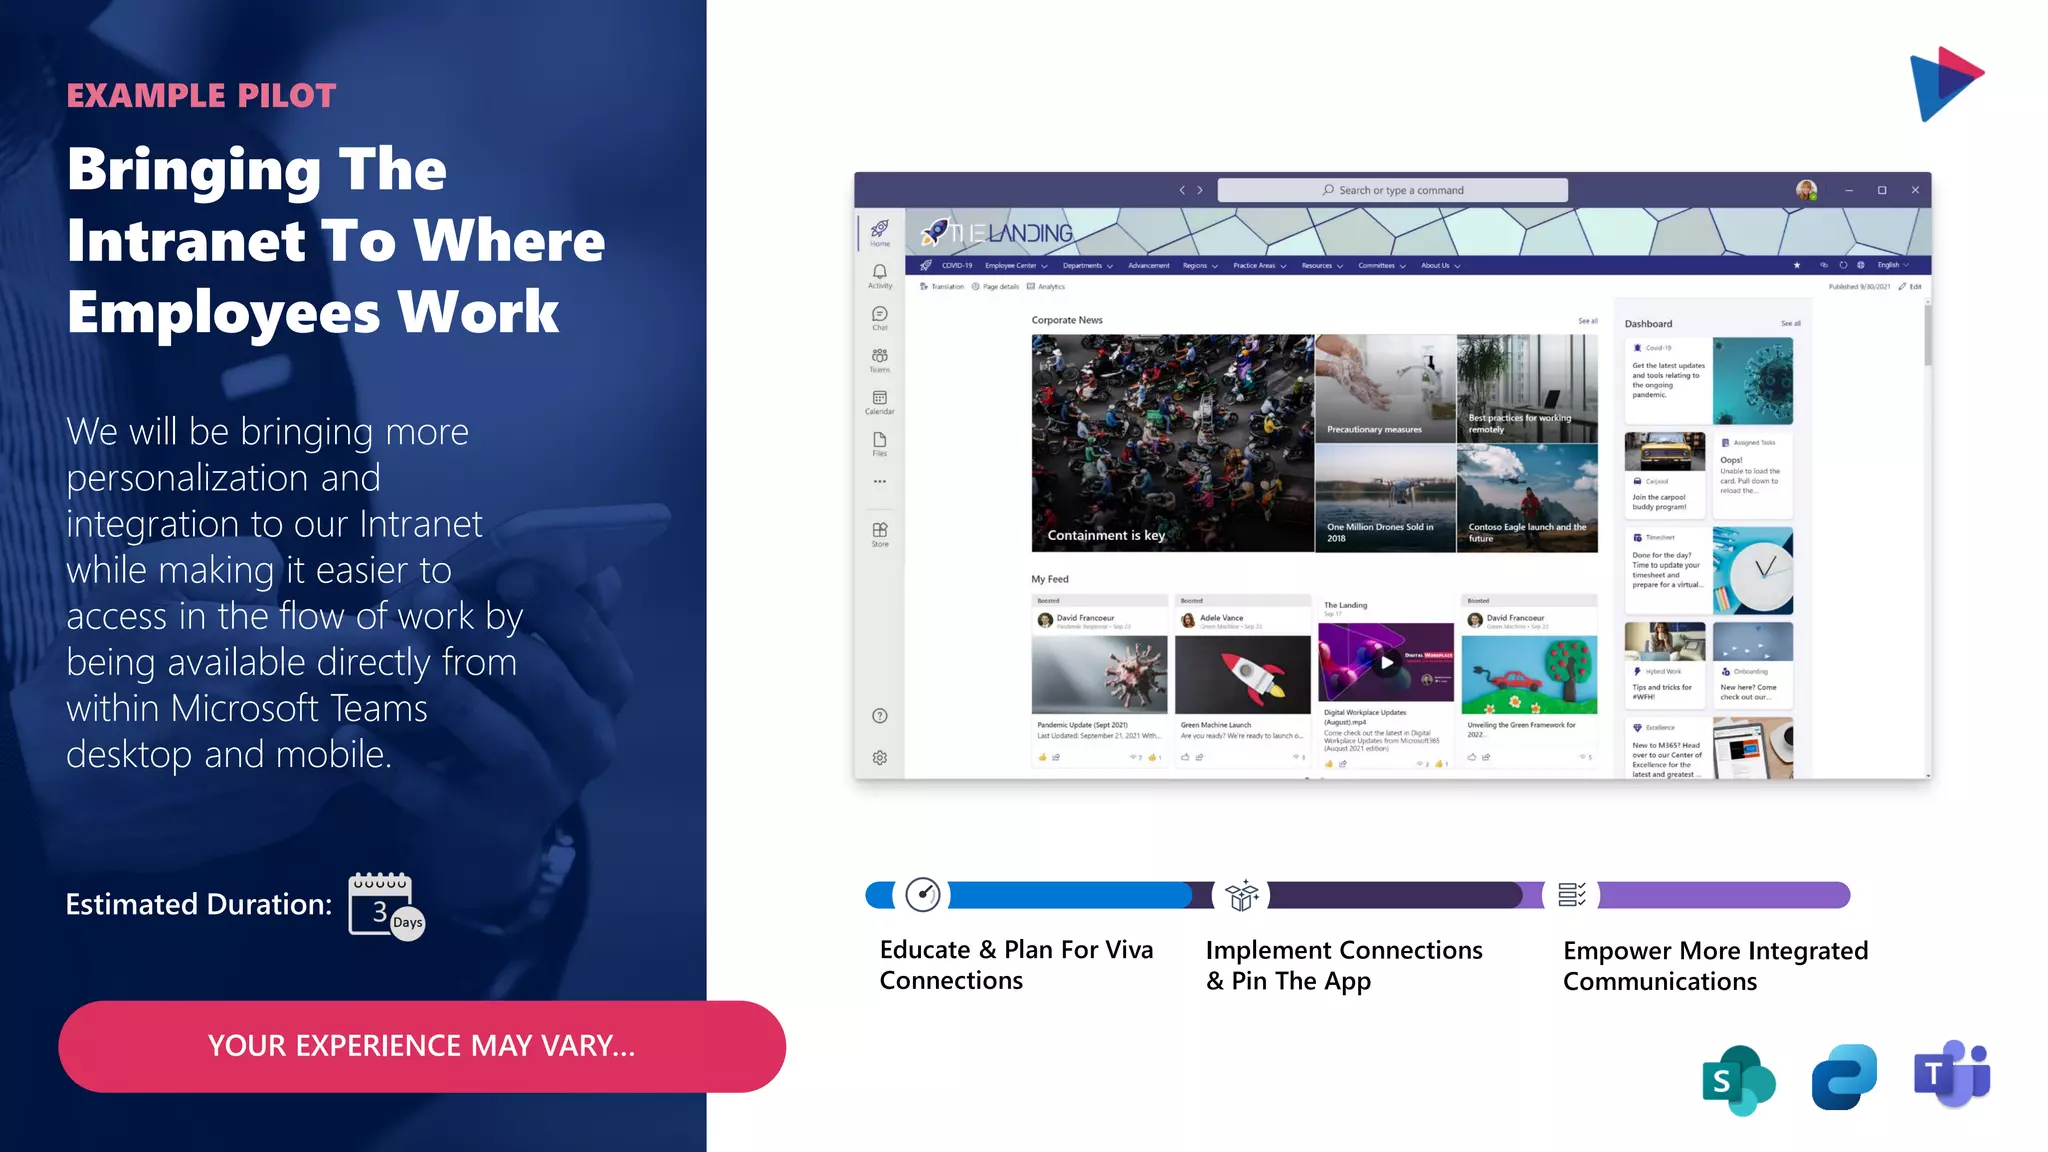The width and height of the screenshot is (2048, 1152).
Task: Click the YOUR EXPERIENCE MAY VARY button
Action: tap(422, 1046)
